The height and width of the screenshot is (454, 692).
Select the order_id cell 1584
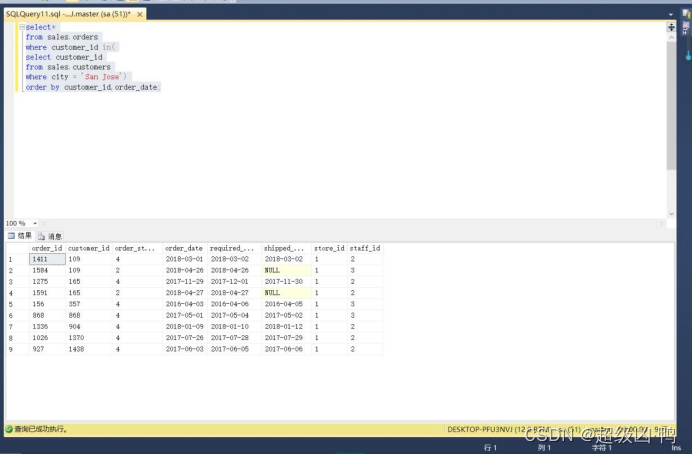[x=47, y=270]
